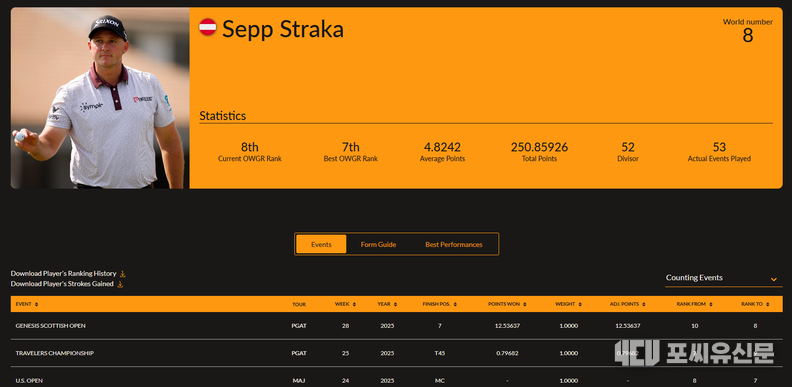This screenshot has width=792, height=387.
Task: Sort by WEIGHT column header
Action: pyautogui.click(x=568, y=304)
